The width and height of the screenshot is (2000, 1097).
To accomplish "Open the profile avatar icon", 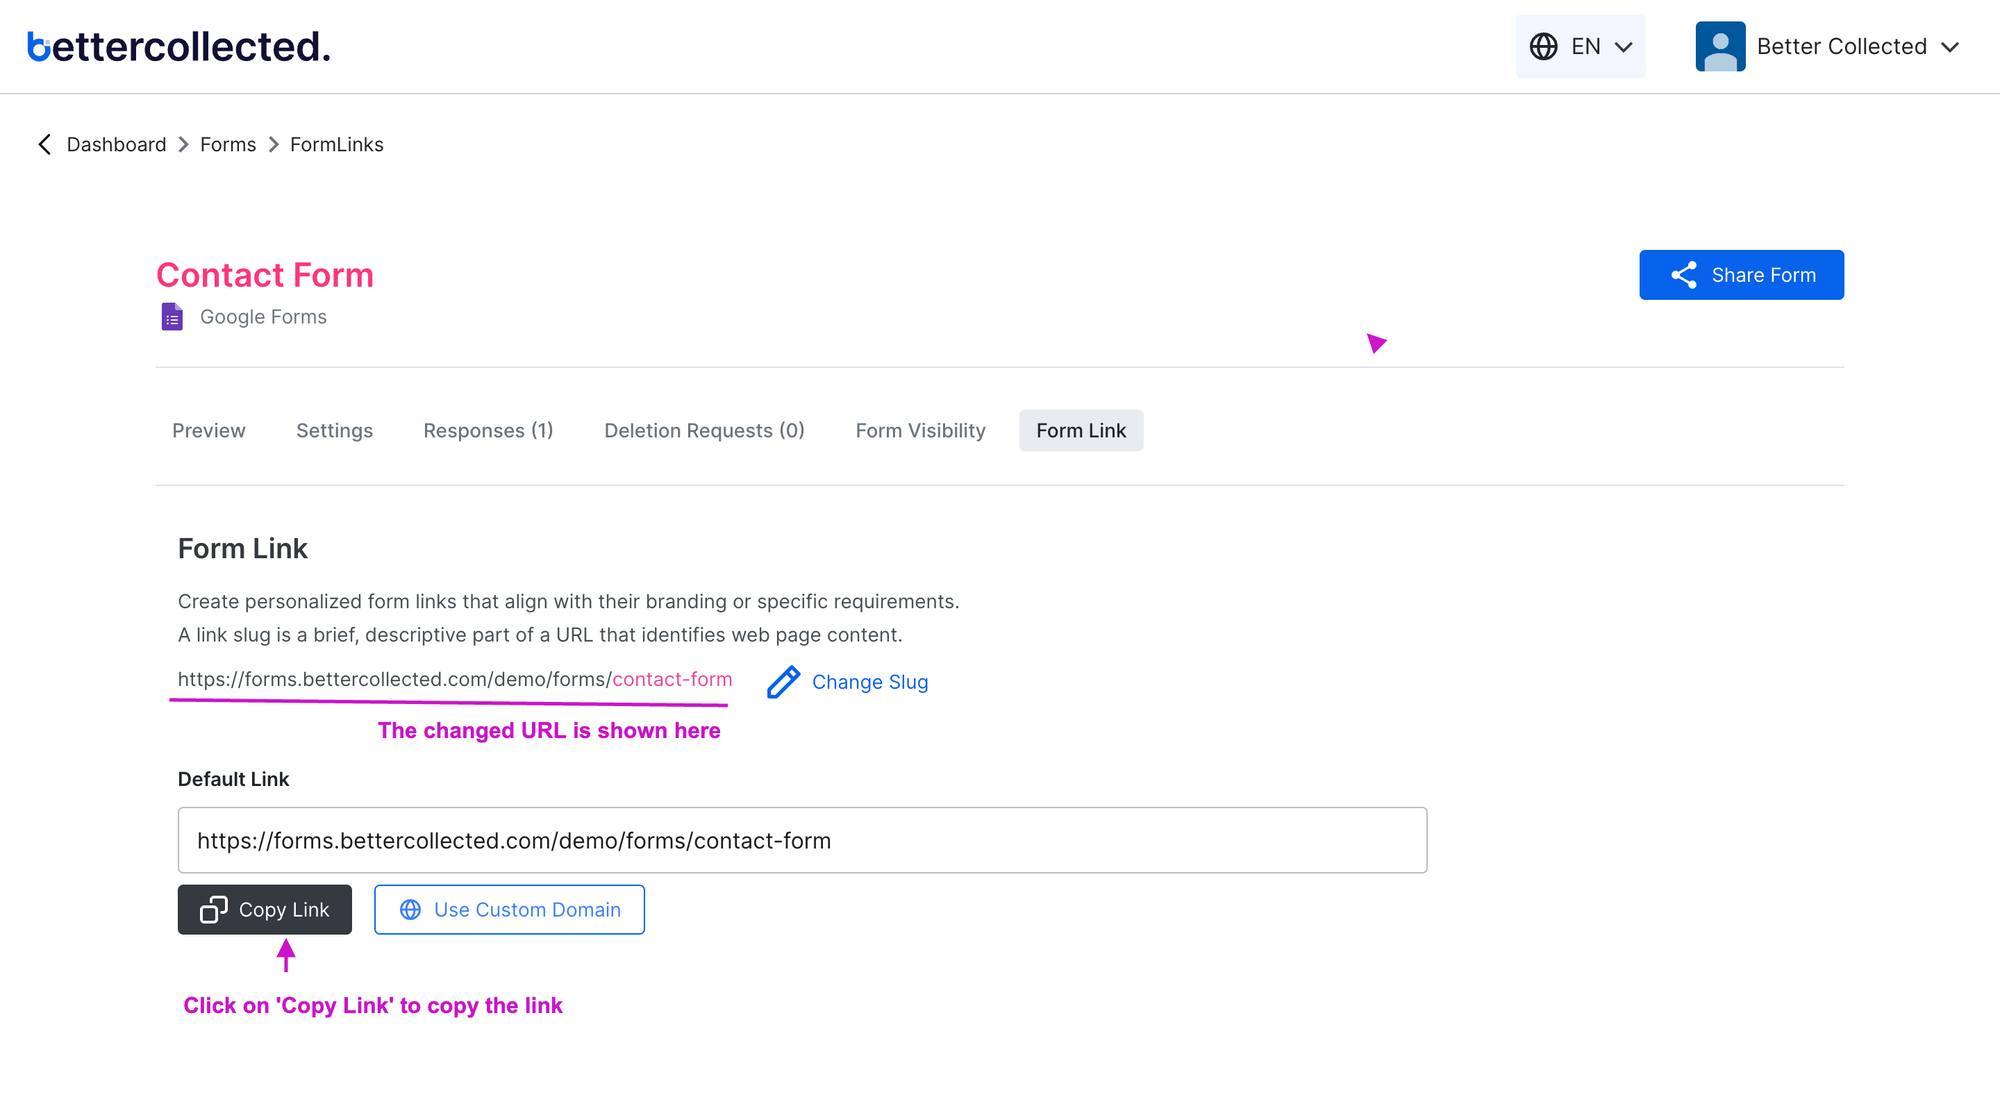I will [1719, 46].
